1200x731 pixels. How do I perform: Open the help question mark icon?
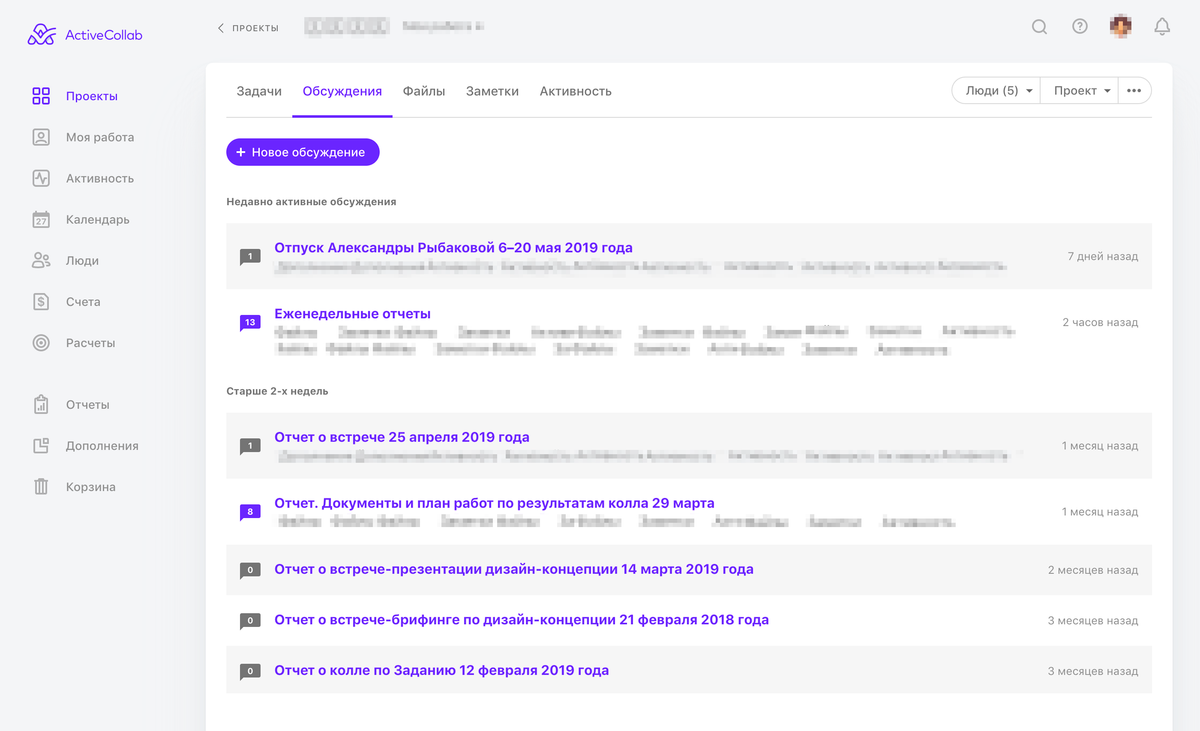pos(1080,27)
